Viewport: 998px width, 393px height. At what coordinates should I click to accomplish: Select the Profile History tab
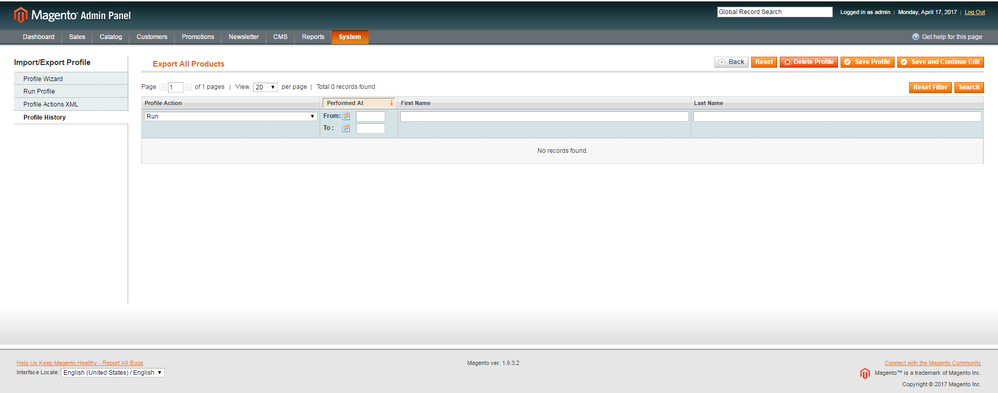(71, 117)
